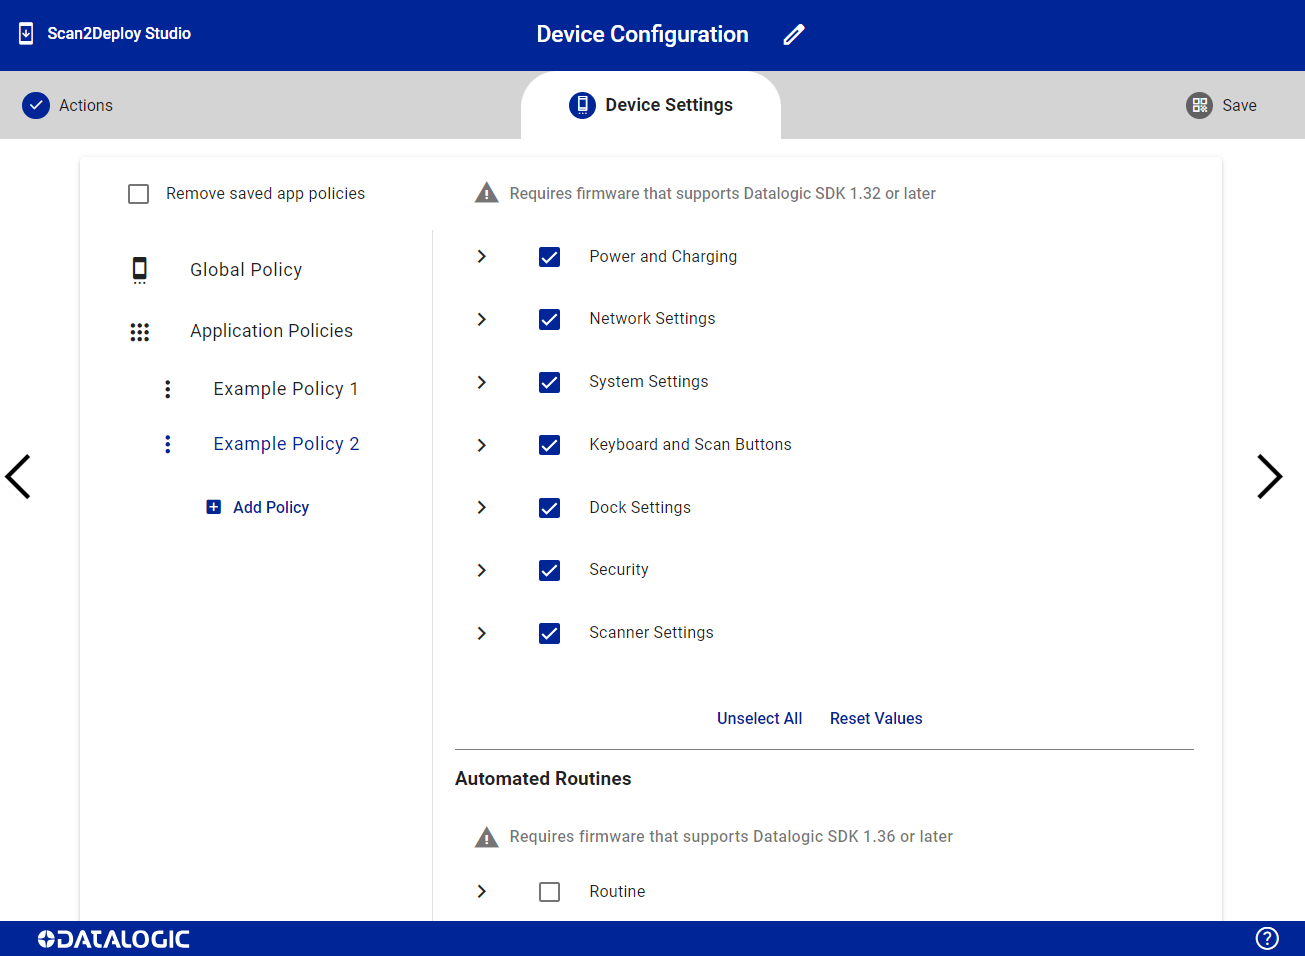1305x956 pixels.
Task: Select the Device Settings tab
Action: pyautogui.click(x=651, y=105)
